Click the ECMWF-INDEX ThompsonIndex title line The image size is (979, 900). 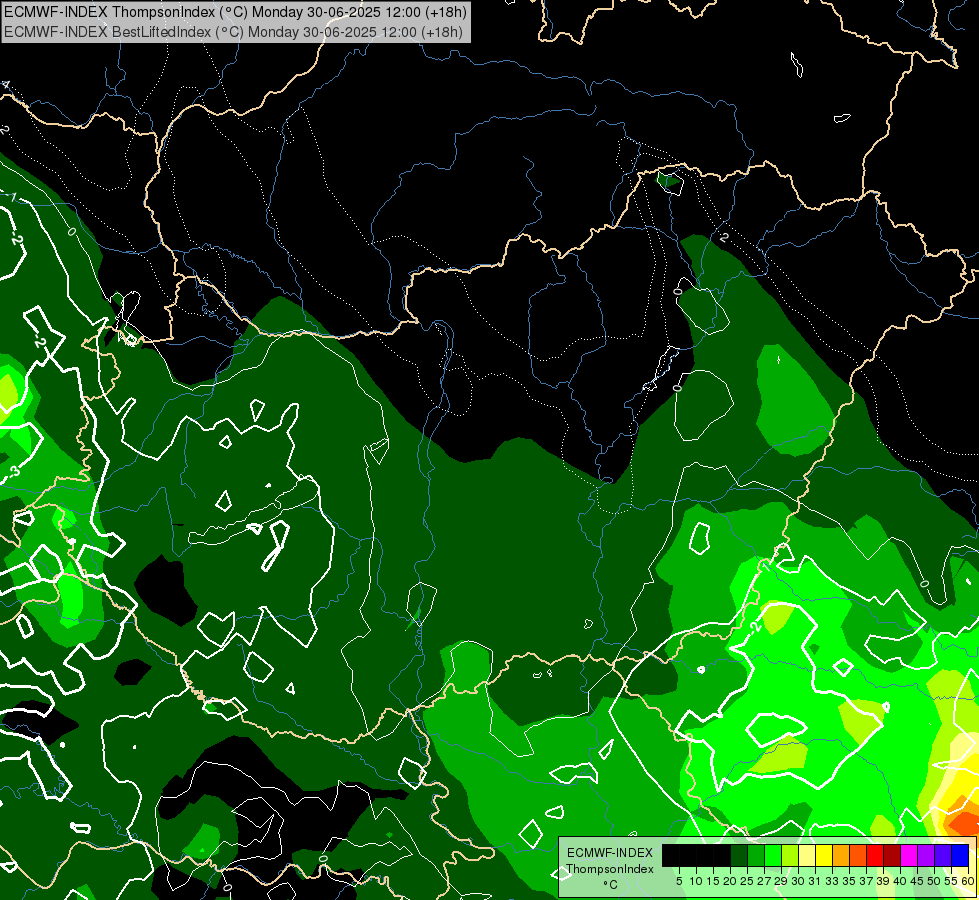(235, 12)
